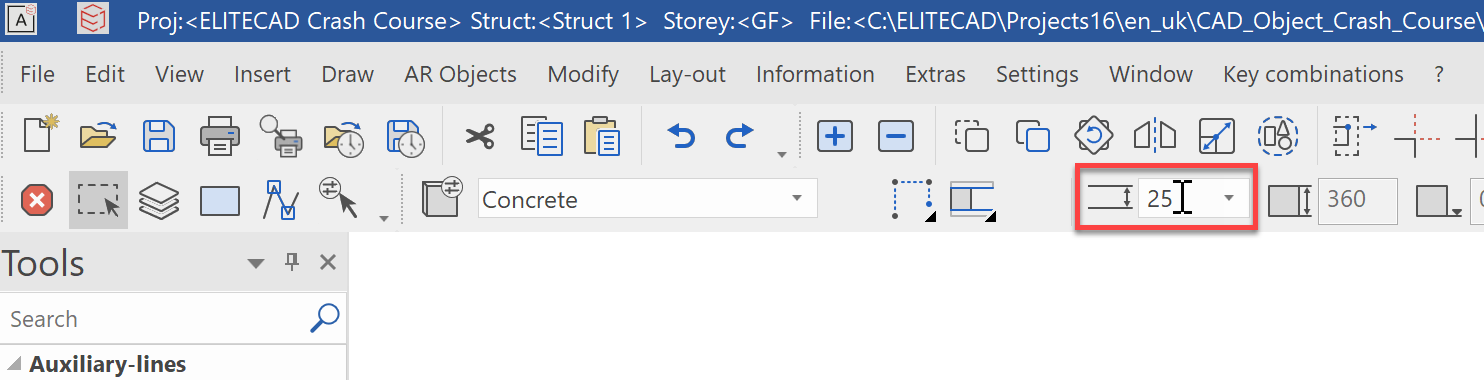Select the Cut scissors icon
Image resolution: width=1484 pixels, height=380 pixels.
(480, 135)
